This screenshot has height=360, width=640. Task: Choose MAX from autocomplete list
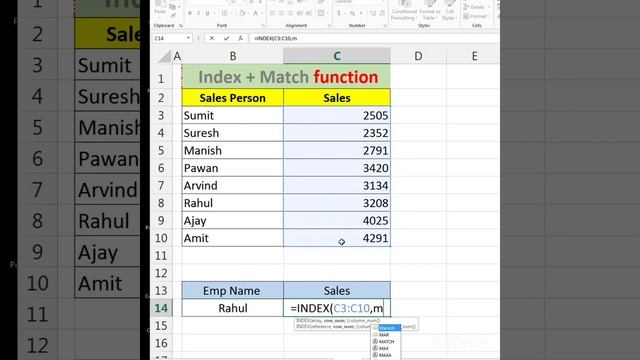click(x=386, y=348)
